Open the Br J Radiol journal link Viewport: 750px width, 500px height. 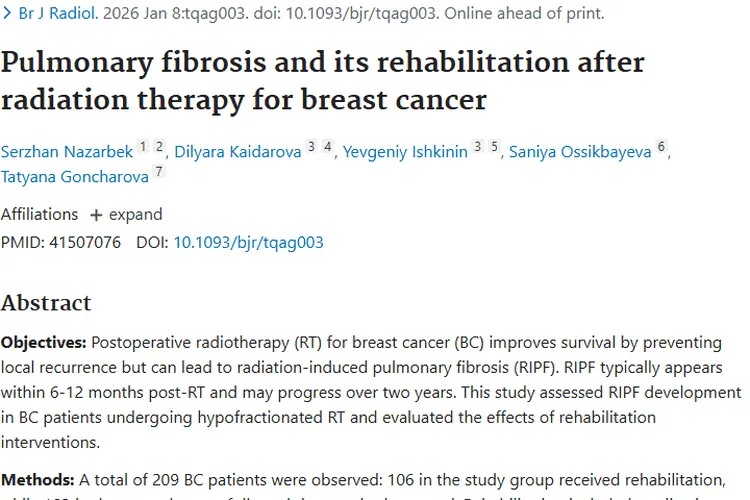pyautogui.click(x=59, y=15)
